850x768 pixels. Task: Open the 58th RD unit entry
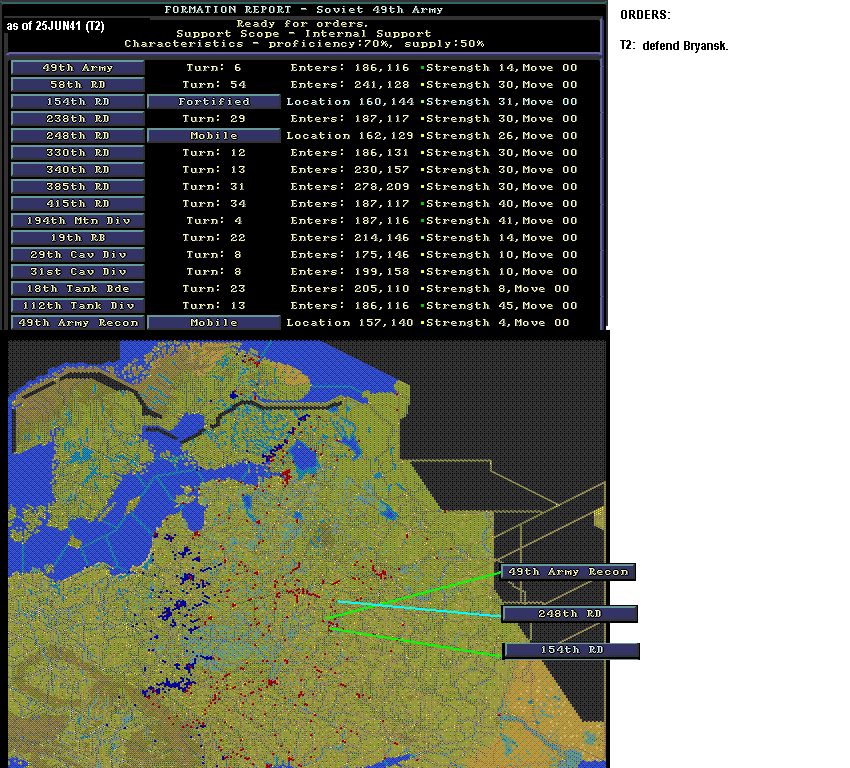click(x=78, y=85)
